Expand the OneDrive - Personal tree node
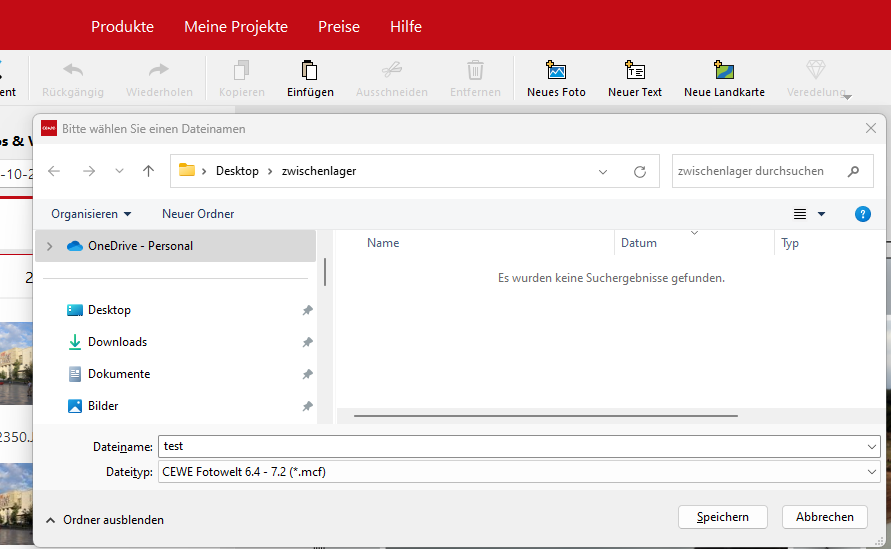The width and height of the screenshot is (891, 549). pos(49,246)
